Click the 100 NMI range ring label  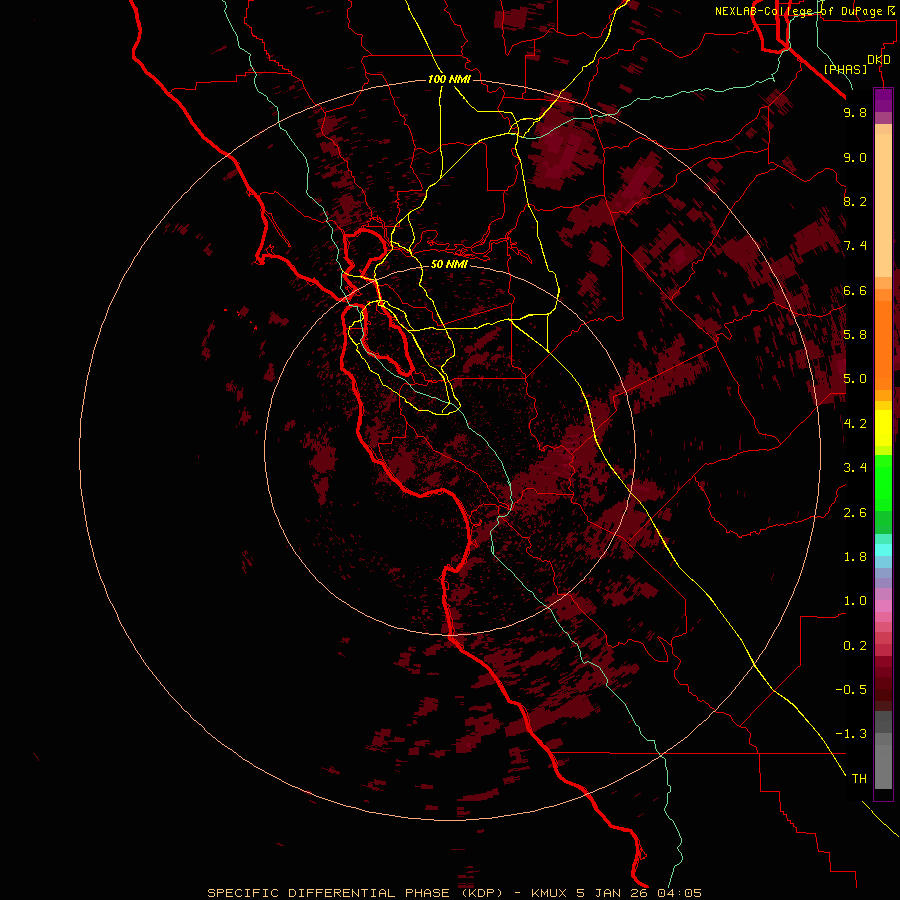(449, 79)
